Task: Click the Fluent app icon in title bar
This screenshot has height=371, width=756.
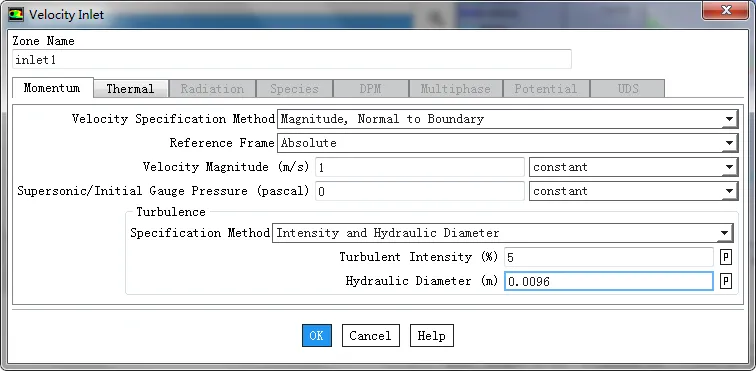Action: coord(15,14)
